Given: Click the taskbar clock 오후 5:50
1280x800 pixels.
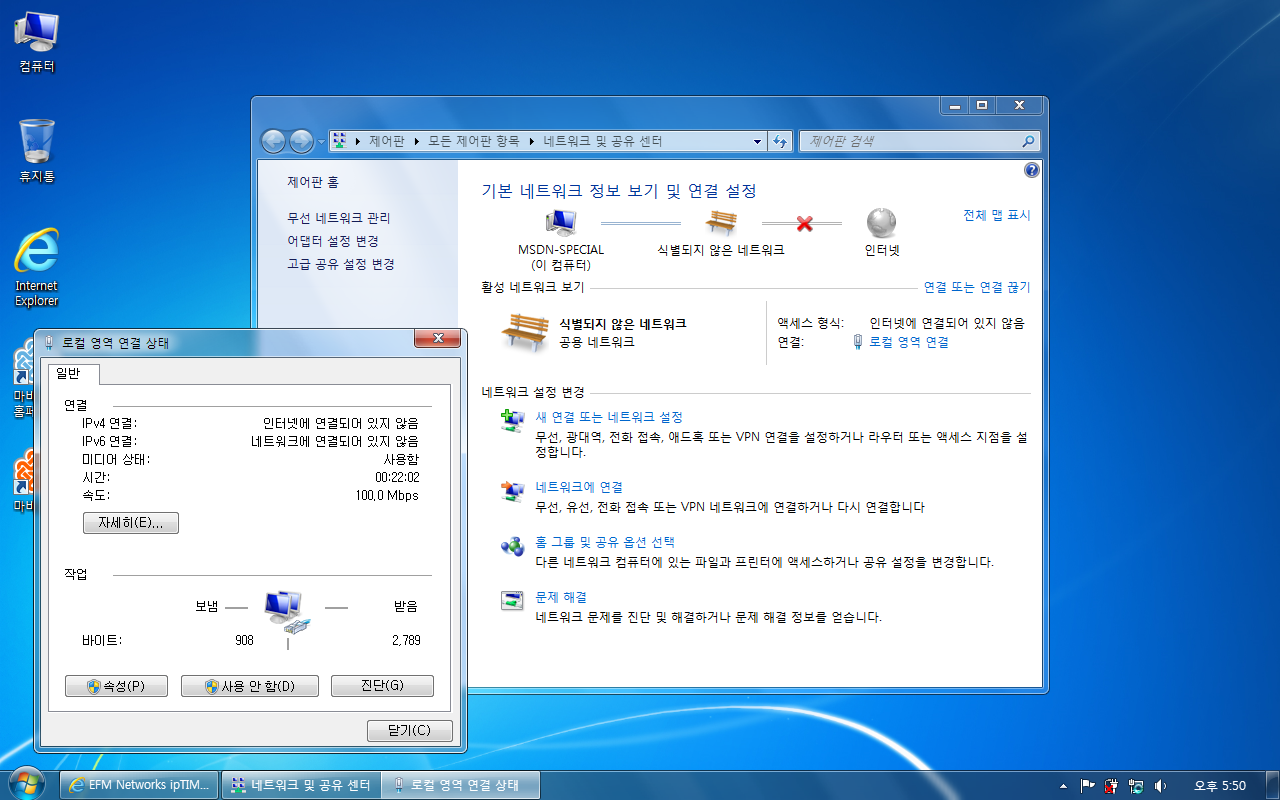Looking at the screenshot, I should click(1220, 786).
